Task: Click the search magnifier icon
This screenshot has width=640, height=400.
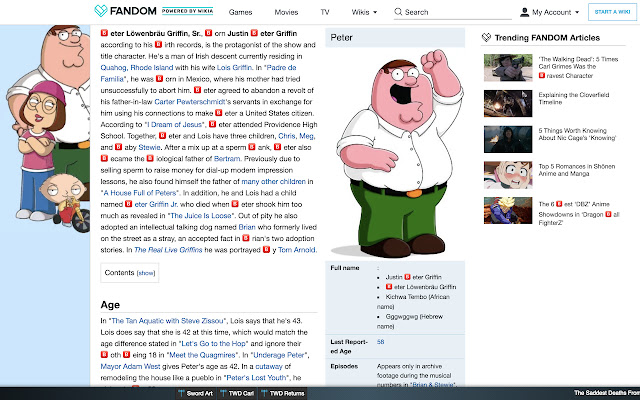Action: (x=398, y=12)
